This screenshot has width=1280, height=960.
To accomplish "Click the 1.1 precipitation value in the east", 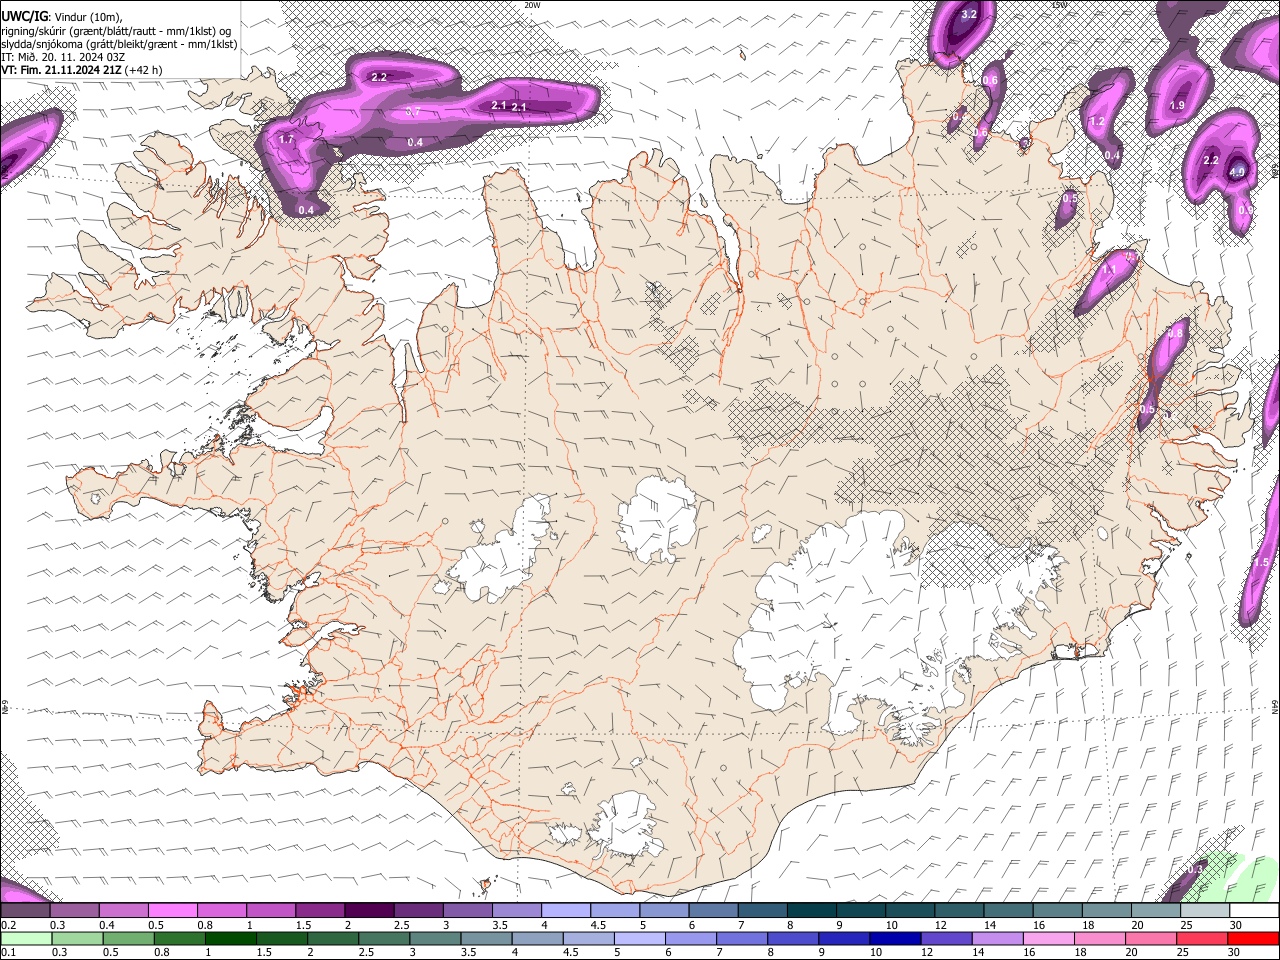I will pos(1108,270).
